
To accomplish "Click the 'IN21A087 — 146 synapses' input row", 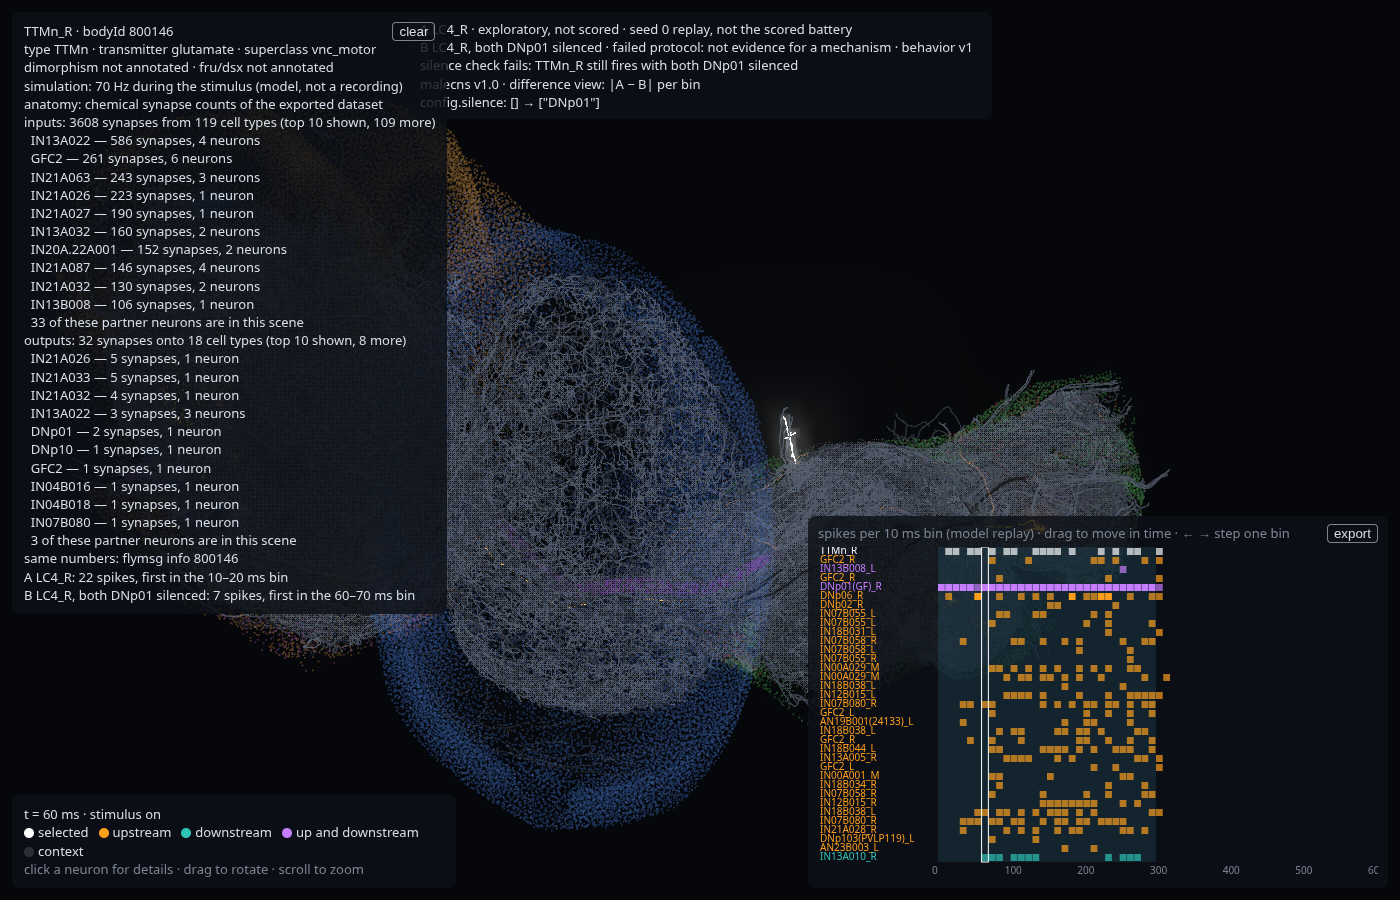I will point(145,268).
